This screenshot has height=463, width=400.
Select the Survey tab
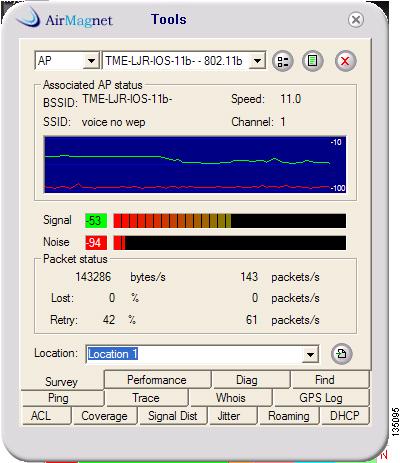coord(62,382)
